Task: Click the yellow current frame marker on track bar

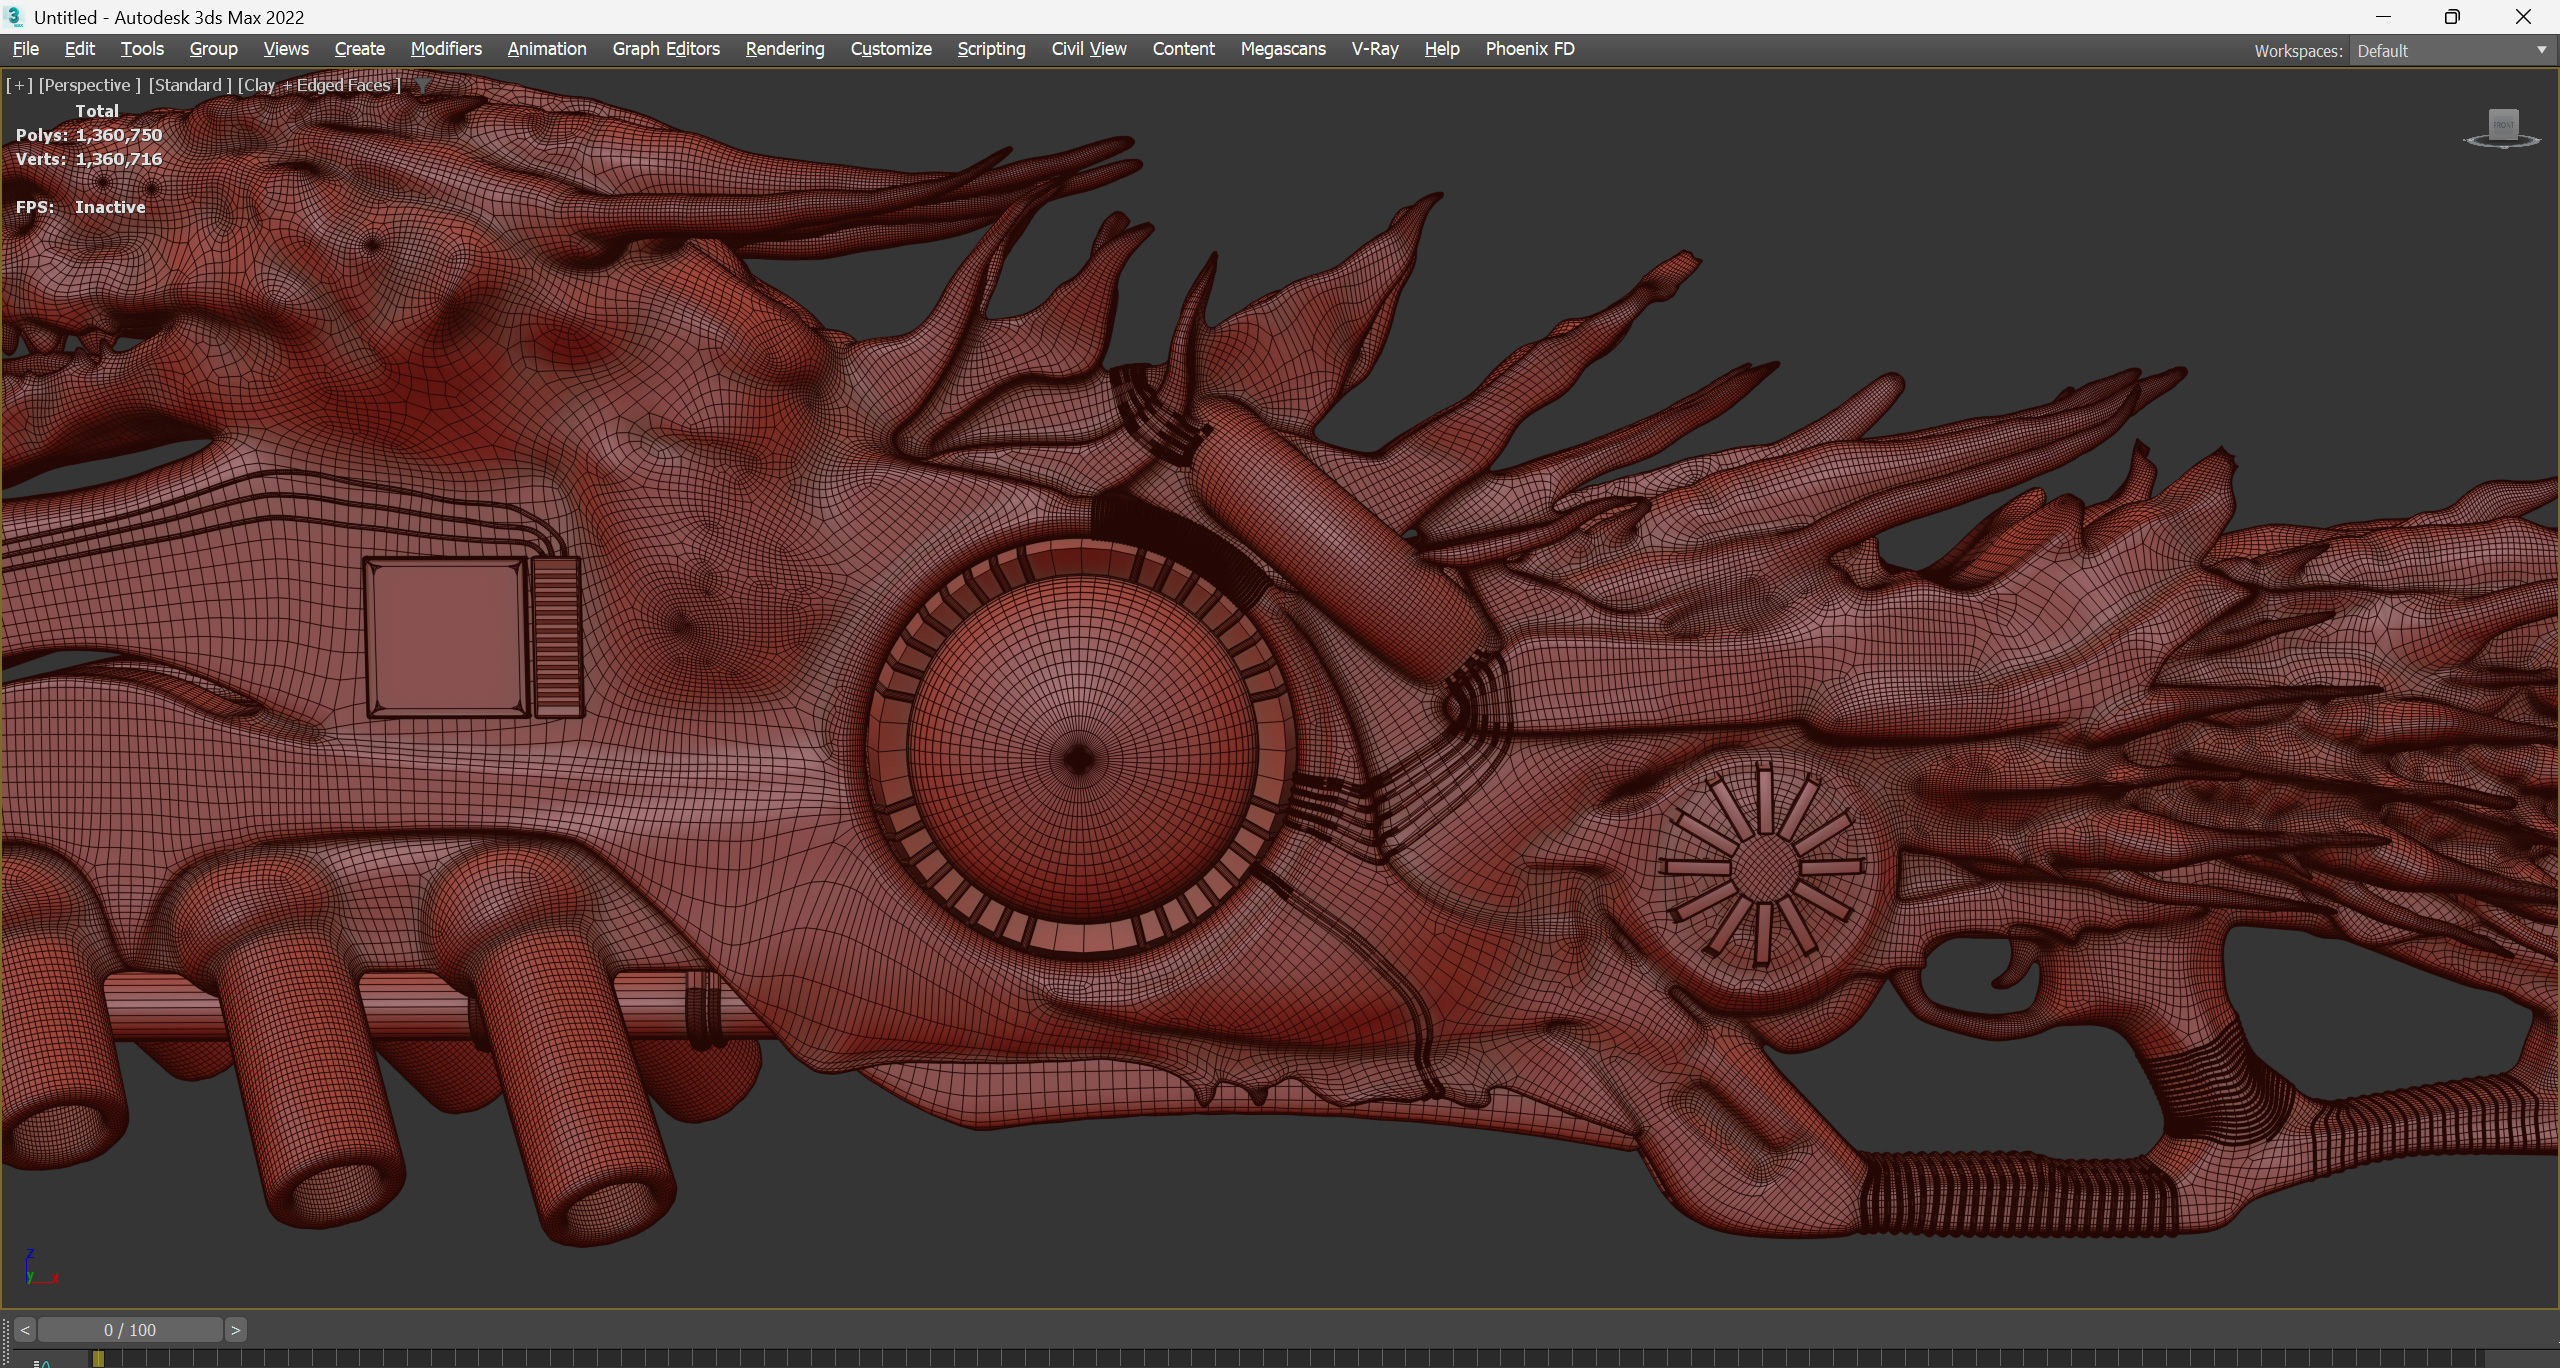Action: pos(98,1359)
